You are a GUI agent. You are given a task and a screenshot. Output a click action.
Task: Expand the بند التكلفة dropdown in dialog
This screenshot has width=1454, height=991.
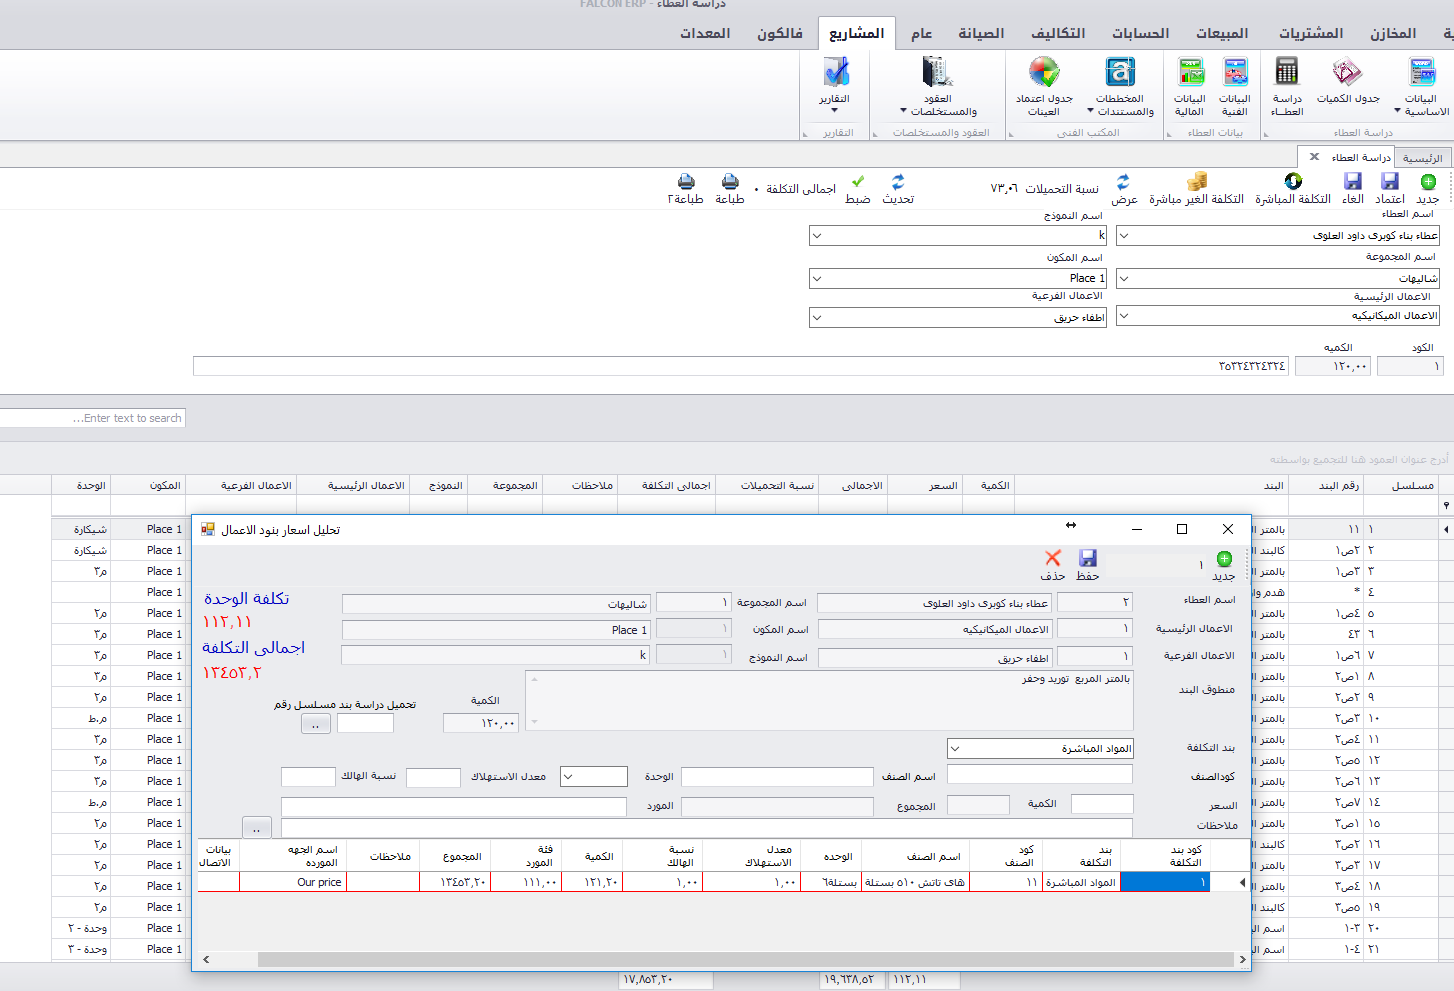tap(955, 749)
